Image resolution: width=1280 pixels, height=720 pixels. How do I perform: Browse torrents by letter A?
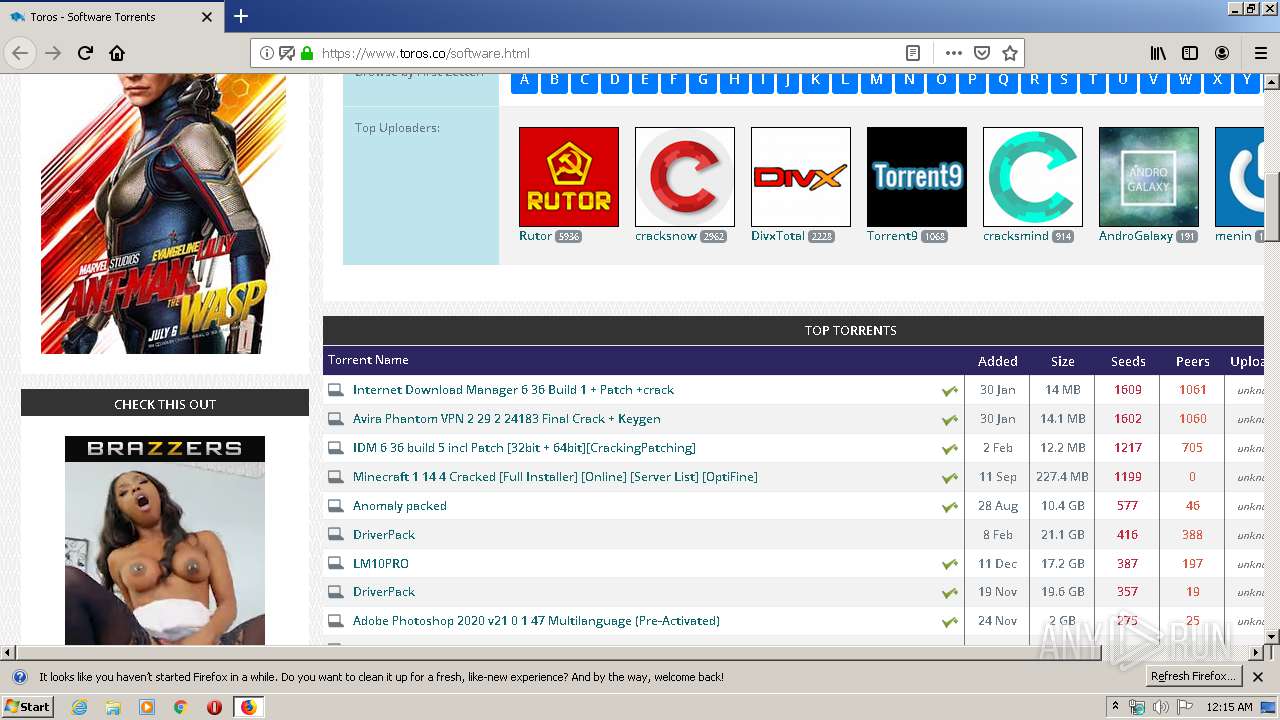[x=524, y=80]
